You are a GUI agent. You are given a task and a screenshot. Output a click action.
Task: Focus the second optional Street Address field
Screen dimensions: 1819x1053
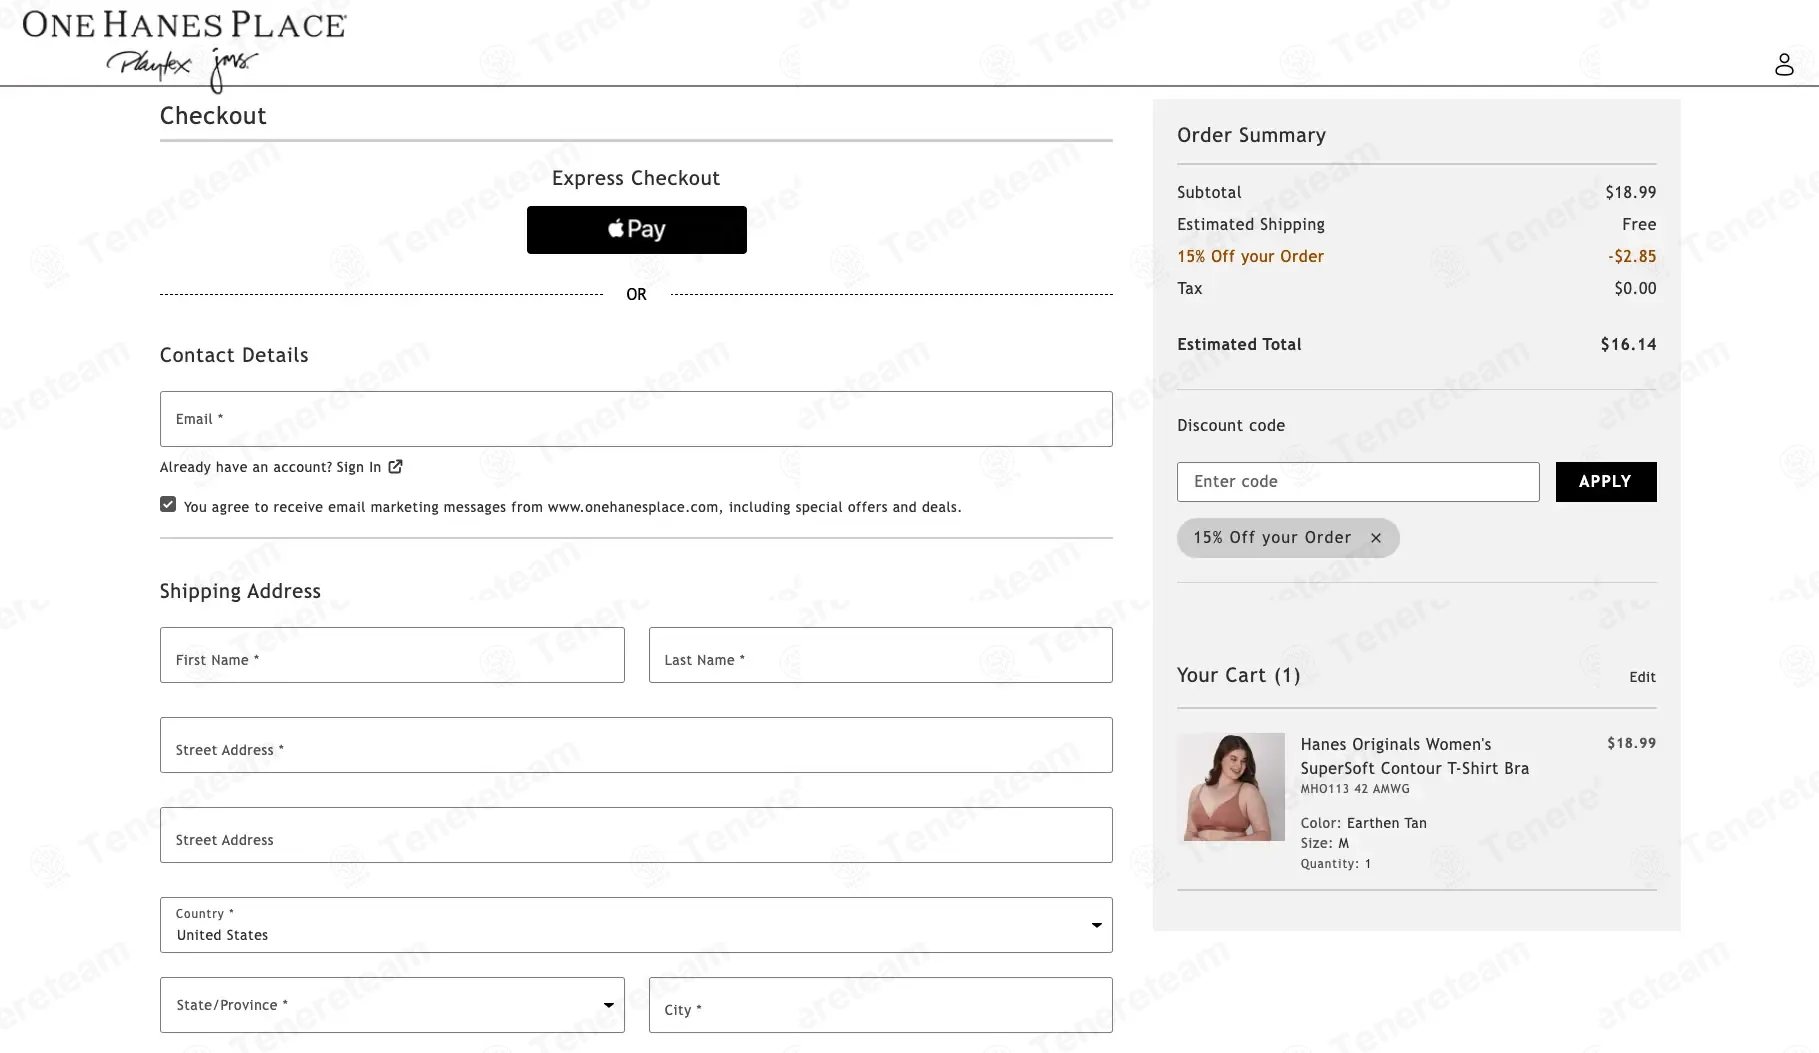point(636,835)
